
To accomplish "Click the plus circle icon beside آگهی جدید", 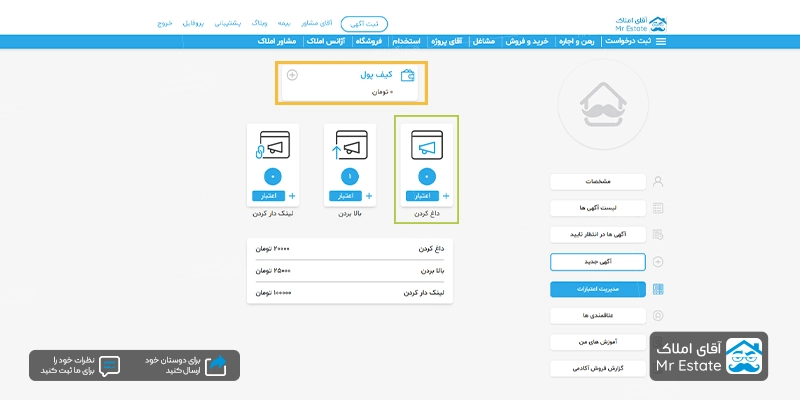I will coord(657,262).
